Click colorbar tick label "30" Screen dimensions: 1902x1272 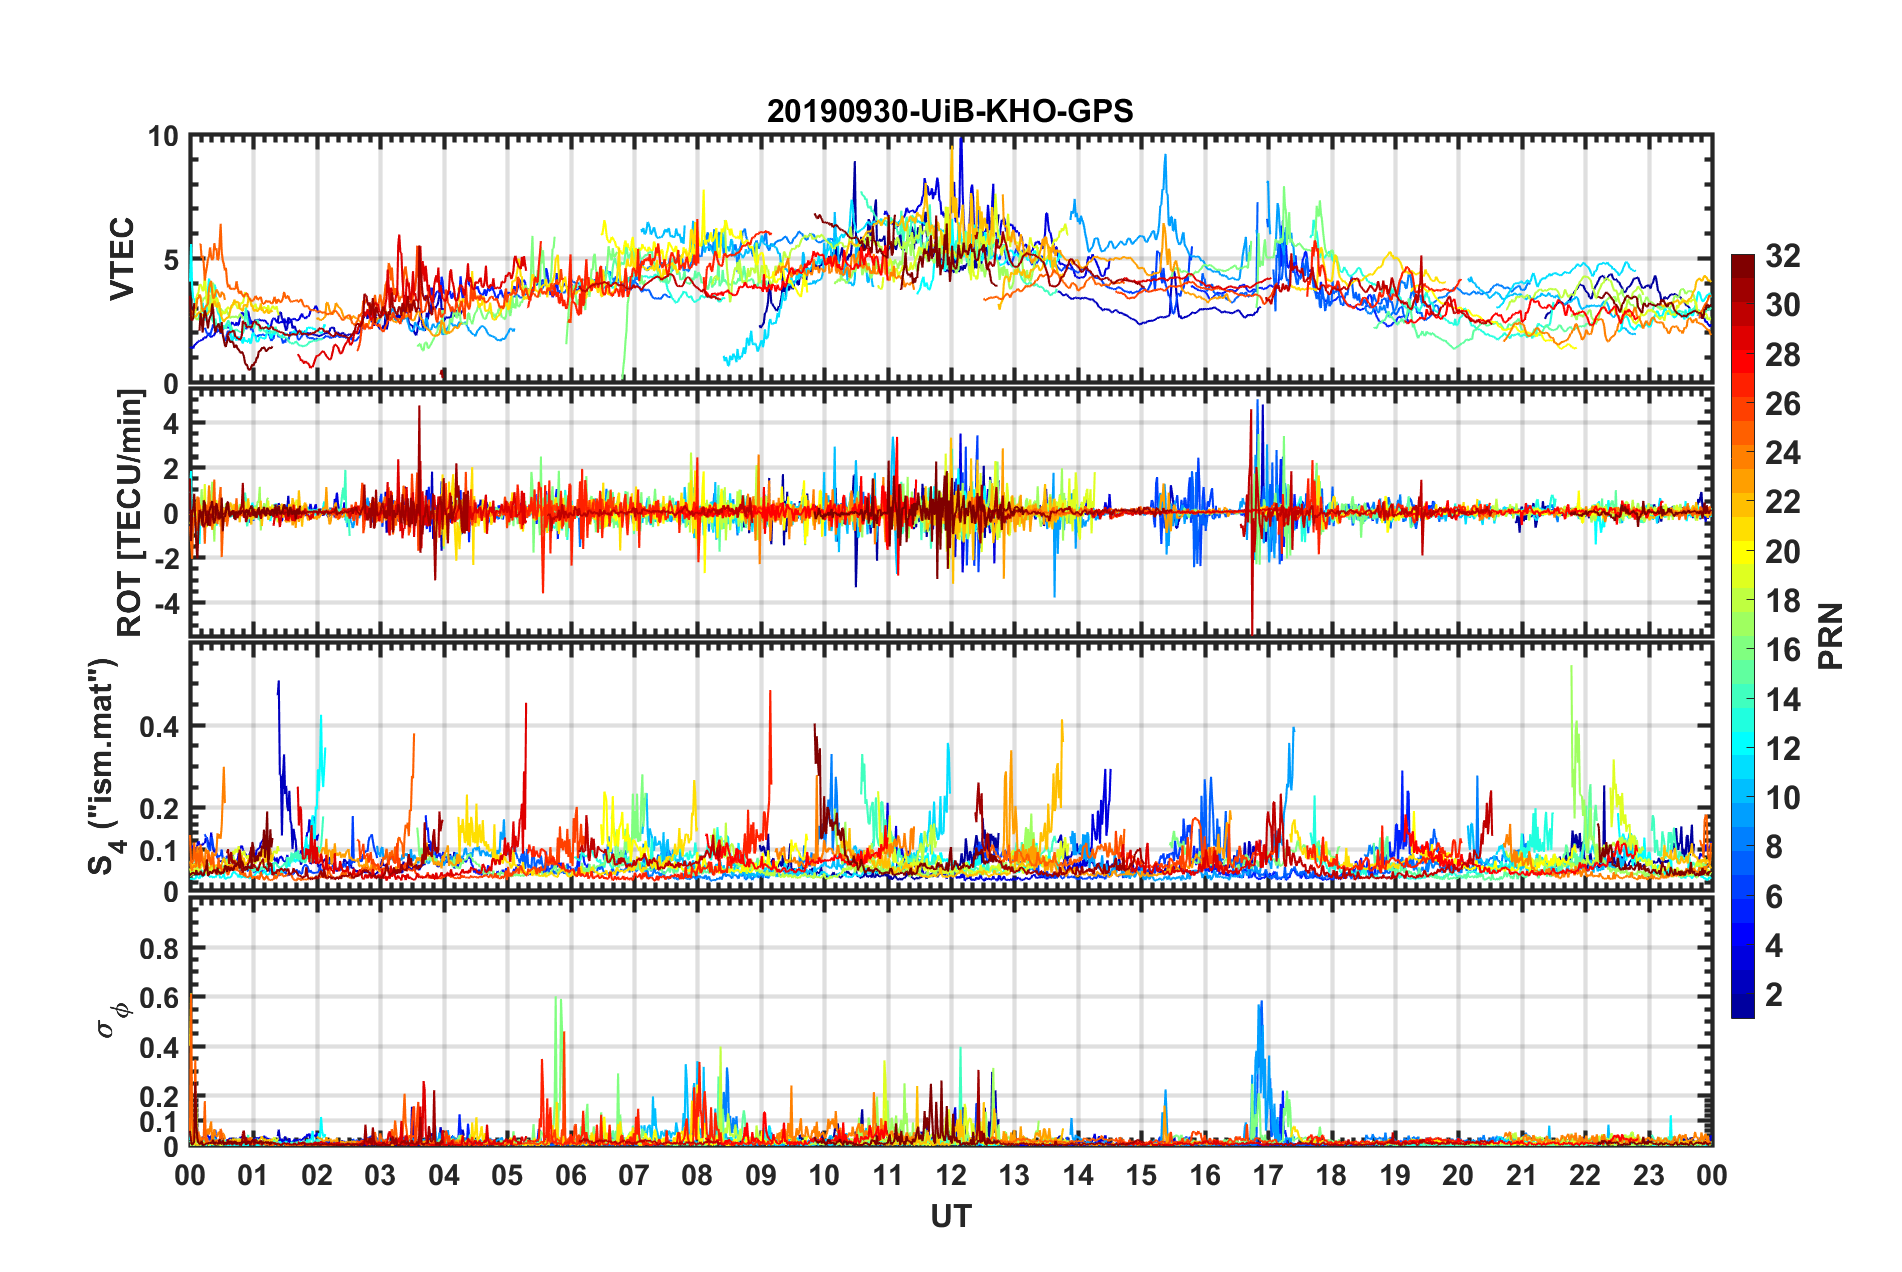pyautogui.click(x=1782, y=305)
